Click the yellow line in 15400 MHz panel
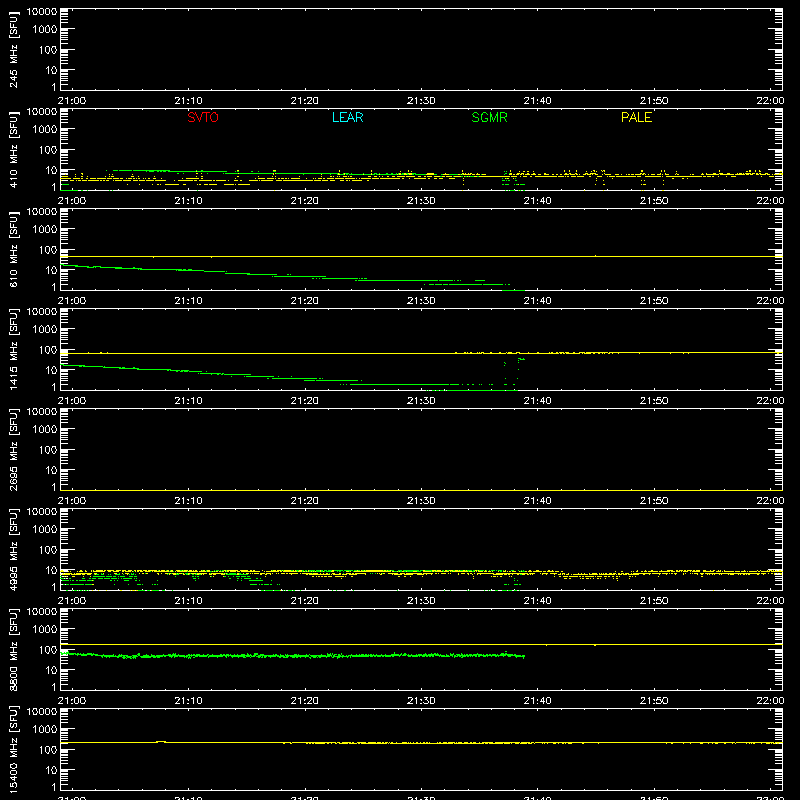 pos(421,743)
